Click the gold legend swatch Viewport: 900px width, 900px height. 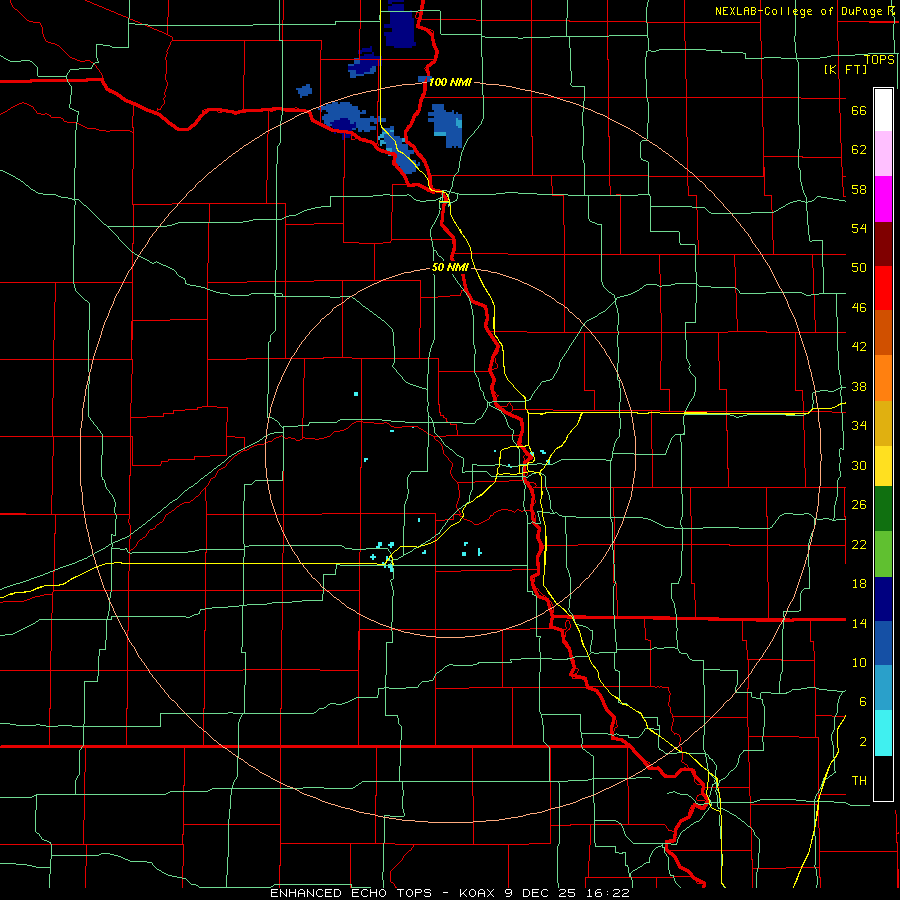click(883, 423)
